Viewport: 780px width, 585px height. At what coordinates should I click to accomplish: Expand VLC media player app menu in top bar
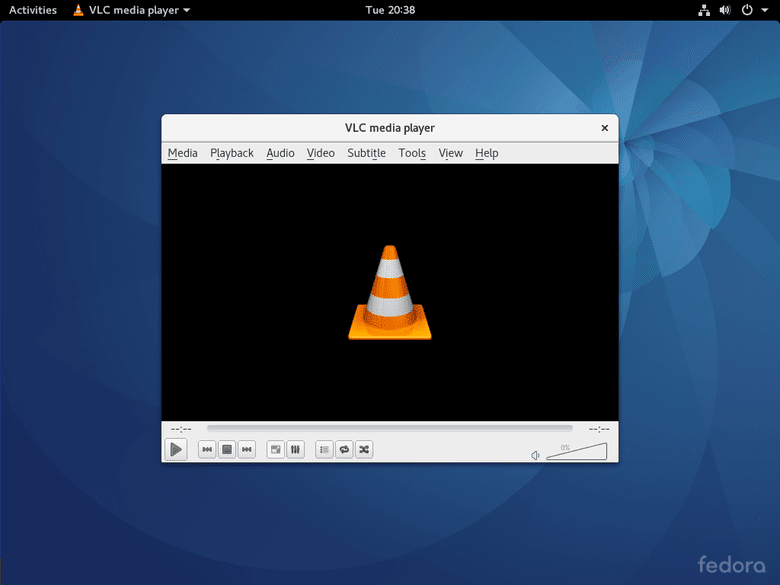click(132, 10)
